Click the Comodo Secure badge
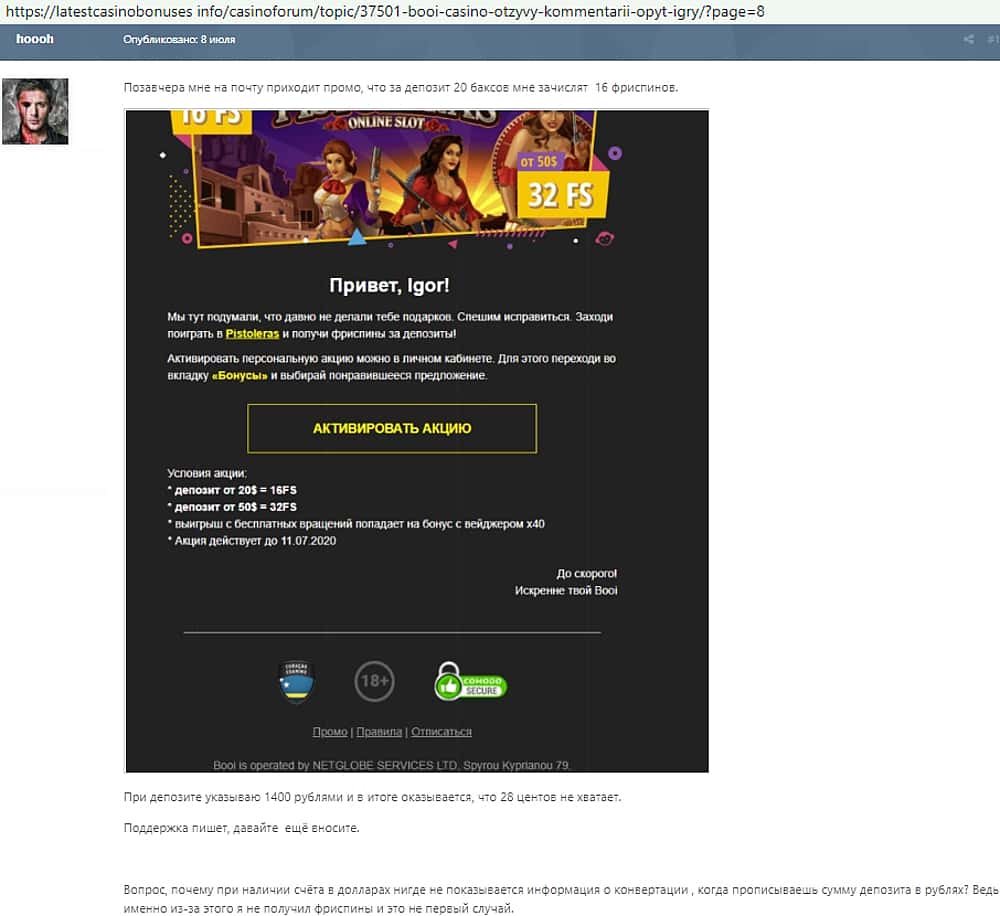This screenshot has width=1000, height=916. pyautogui.click(x=470, y=682)
